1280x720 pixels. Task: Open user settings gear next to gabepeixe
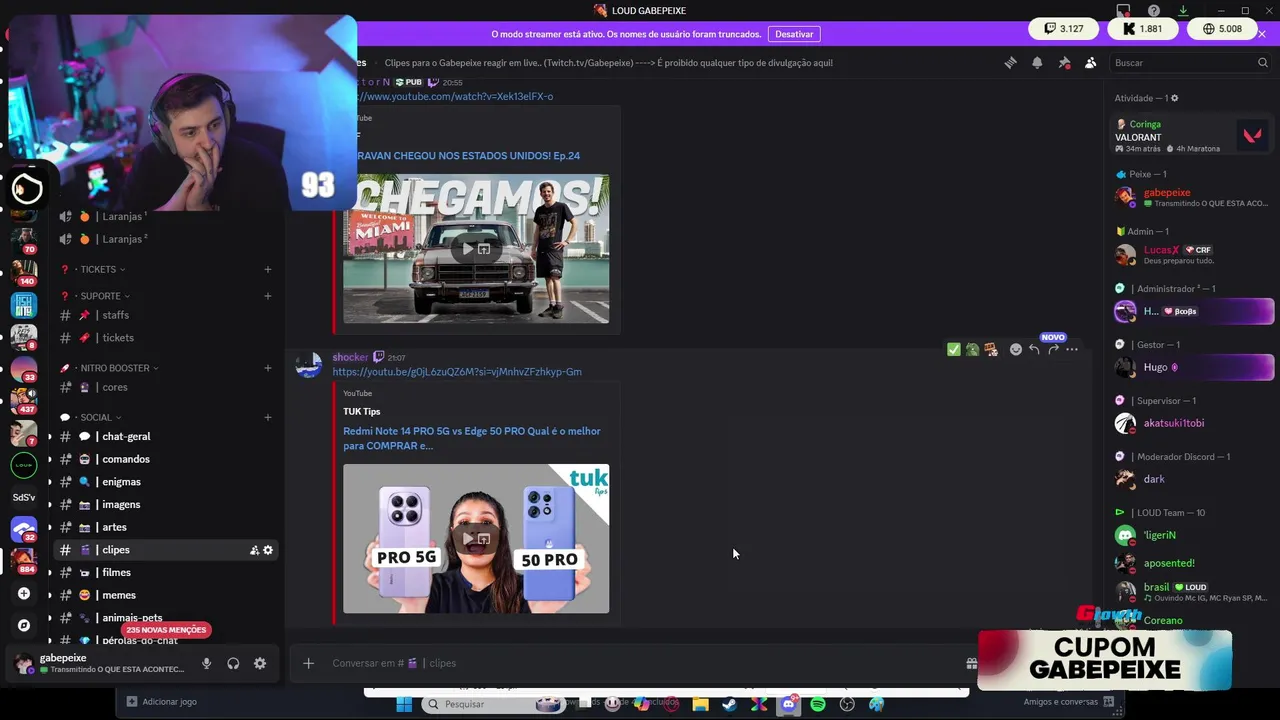[x=260, y=663]
